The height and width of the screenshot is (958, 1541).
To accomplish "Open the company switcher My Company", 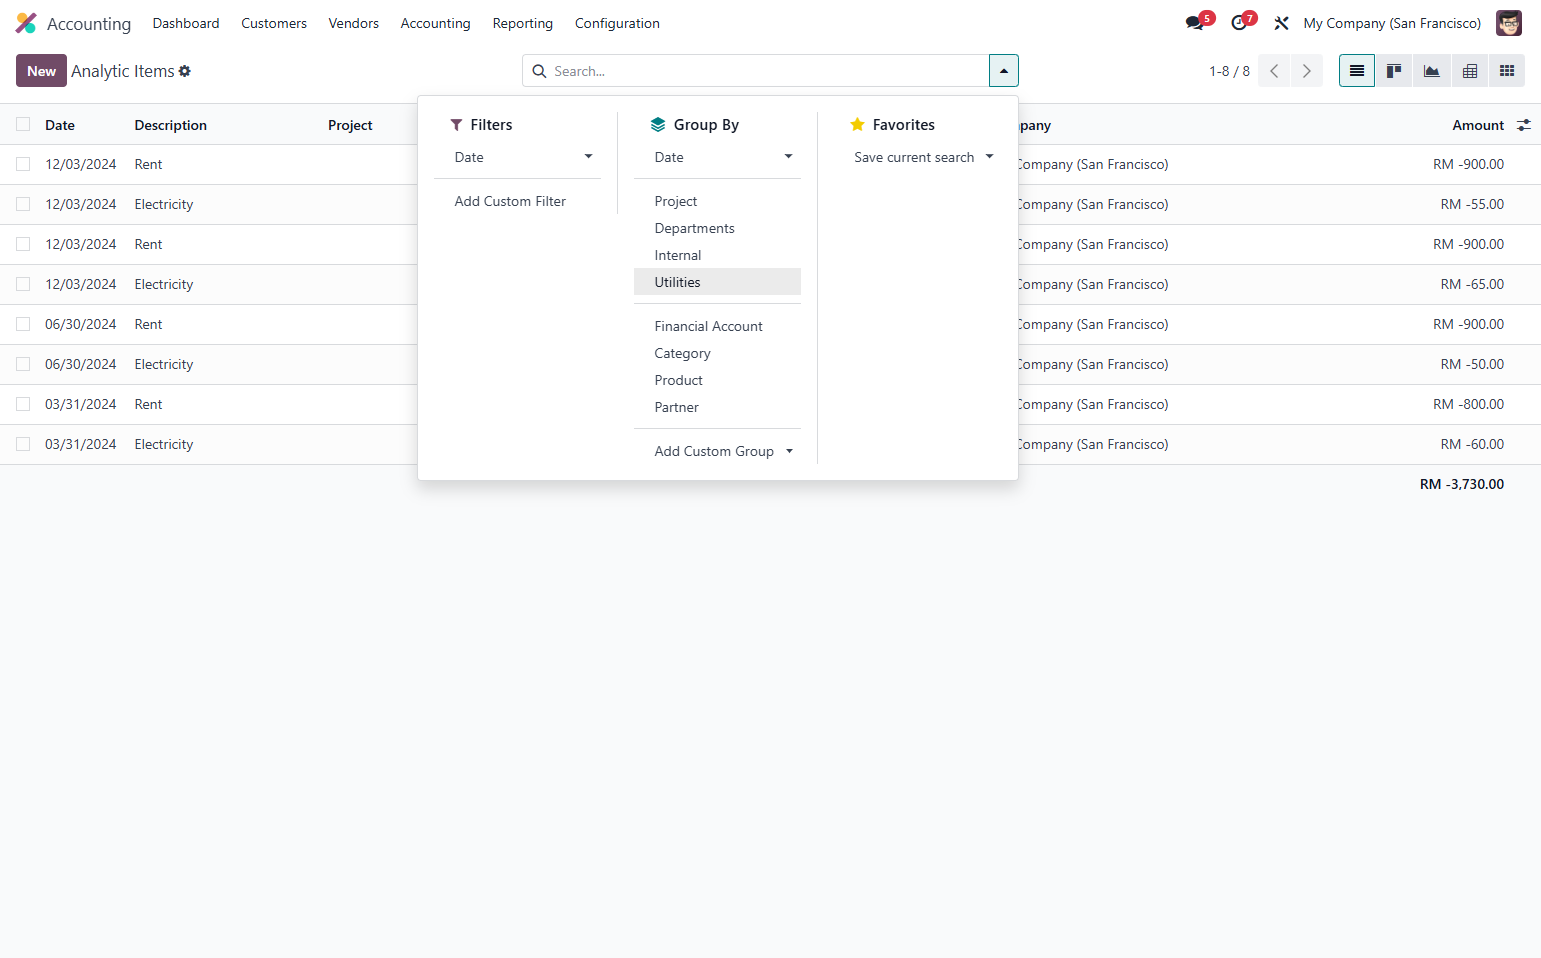I will (1392, 23).
